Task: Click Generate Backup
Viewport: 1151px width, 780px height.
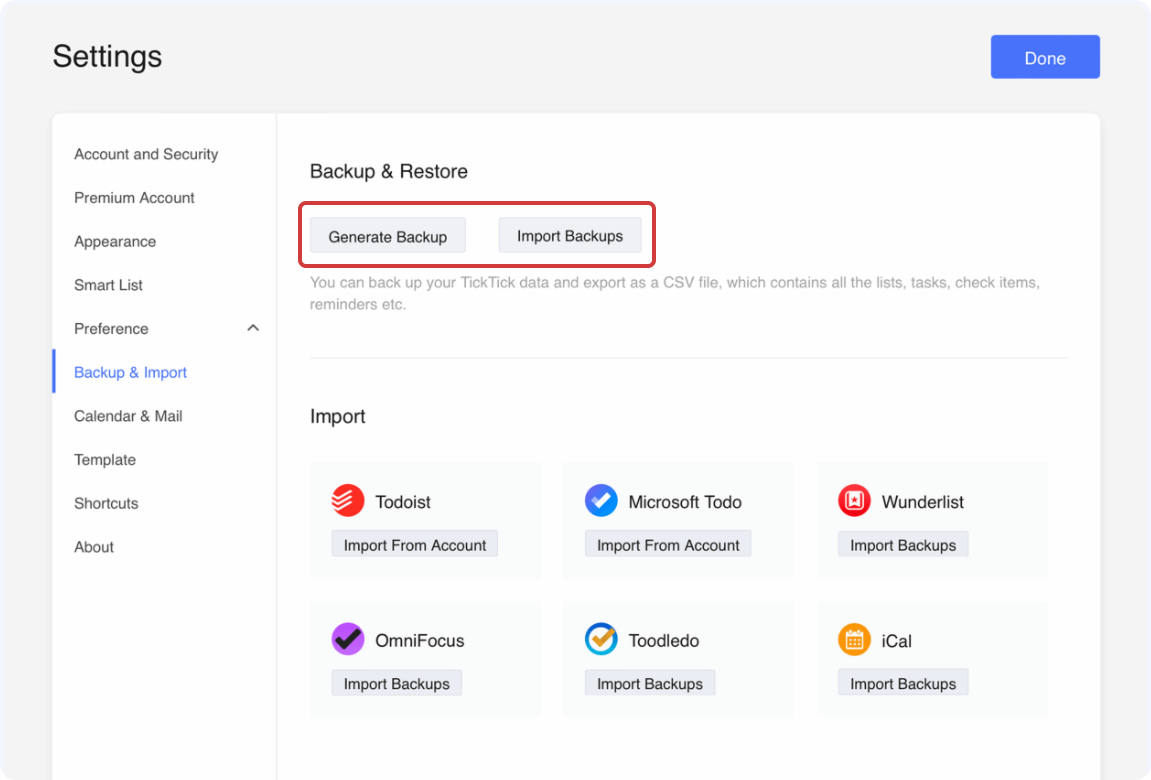Action: [x=386, y=235]
